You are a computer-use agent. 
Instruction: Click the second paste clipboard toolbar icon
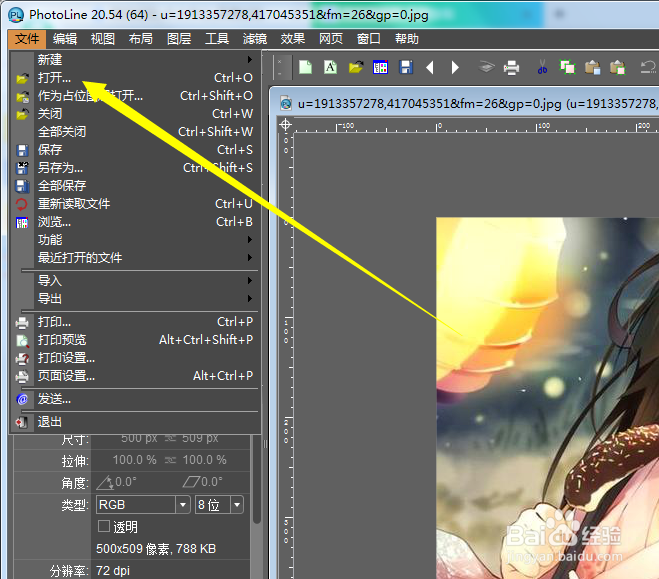pos(617,67)
